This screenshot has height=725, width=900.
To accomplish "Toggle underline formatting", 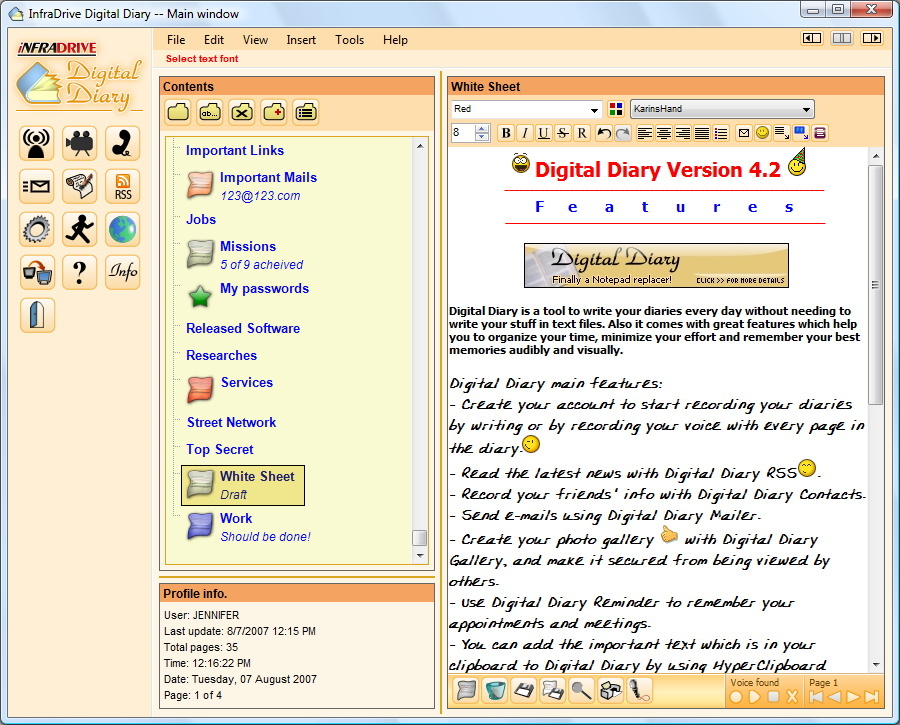I will (x=544, y=133).
